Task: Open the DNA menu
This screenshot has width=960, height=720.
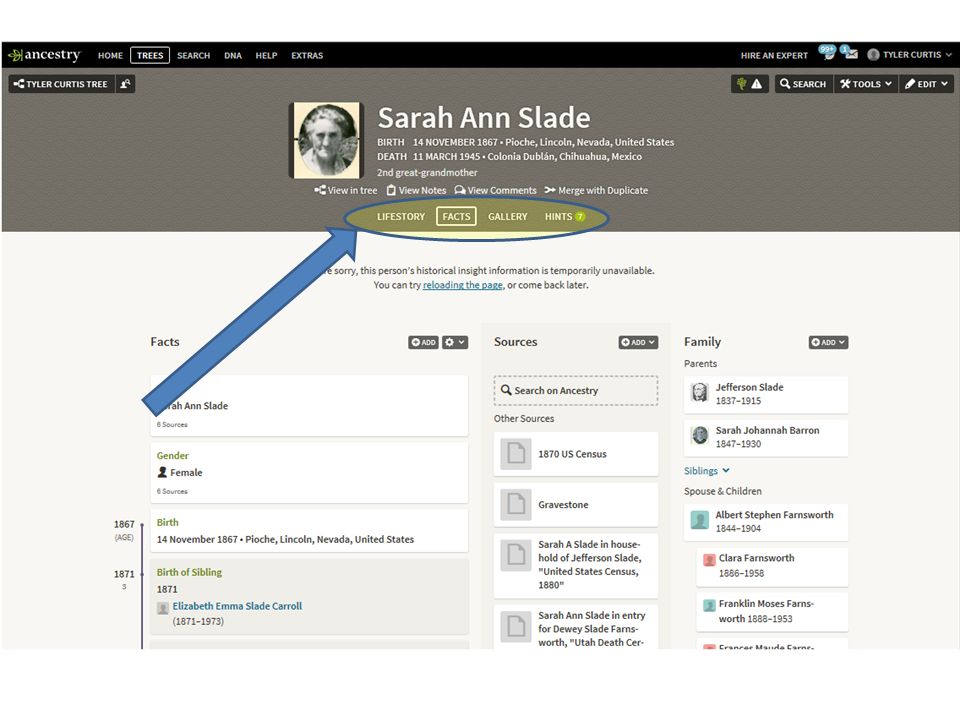Action: tap(233, 55)
